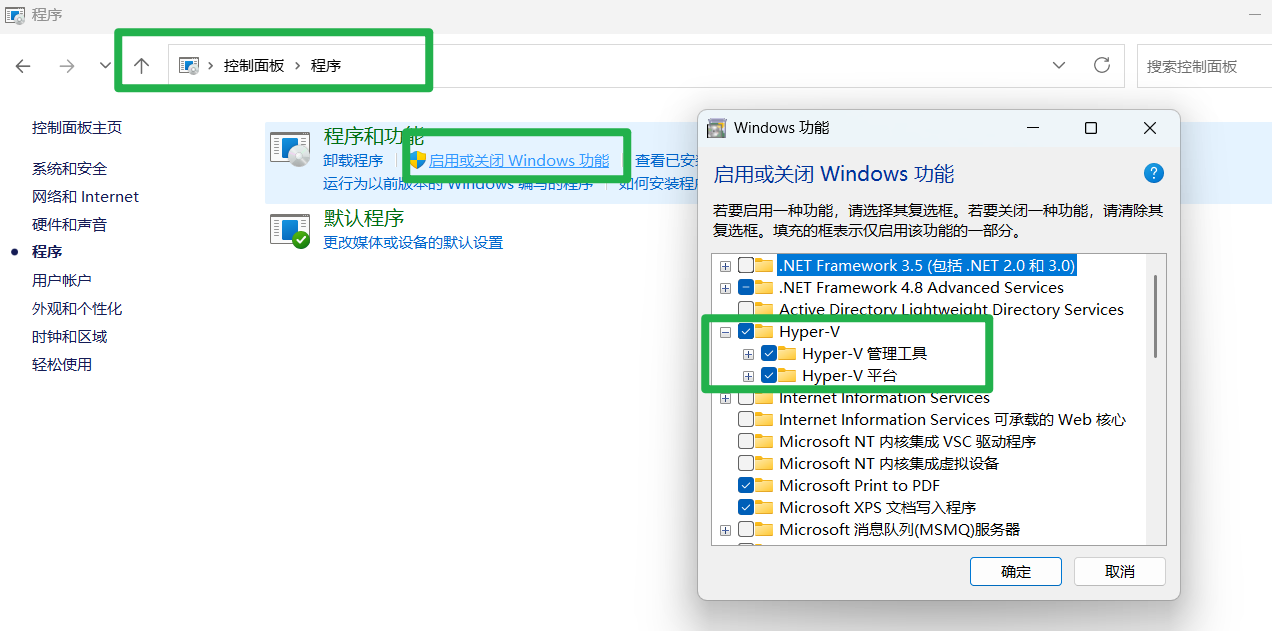Refresh the Control Panel view

pyautogui.click(x=1102, y=65)
